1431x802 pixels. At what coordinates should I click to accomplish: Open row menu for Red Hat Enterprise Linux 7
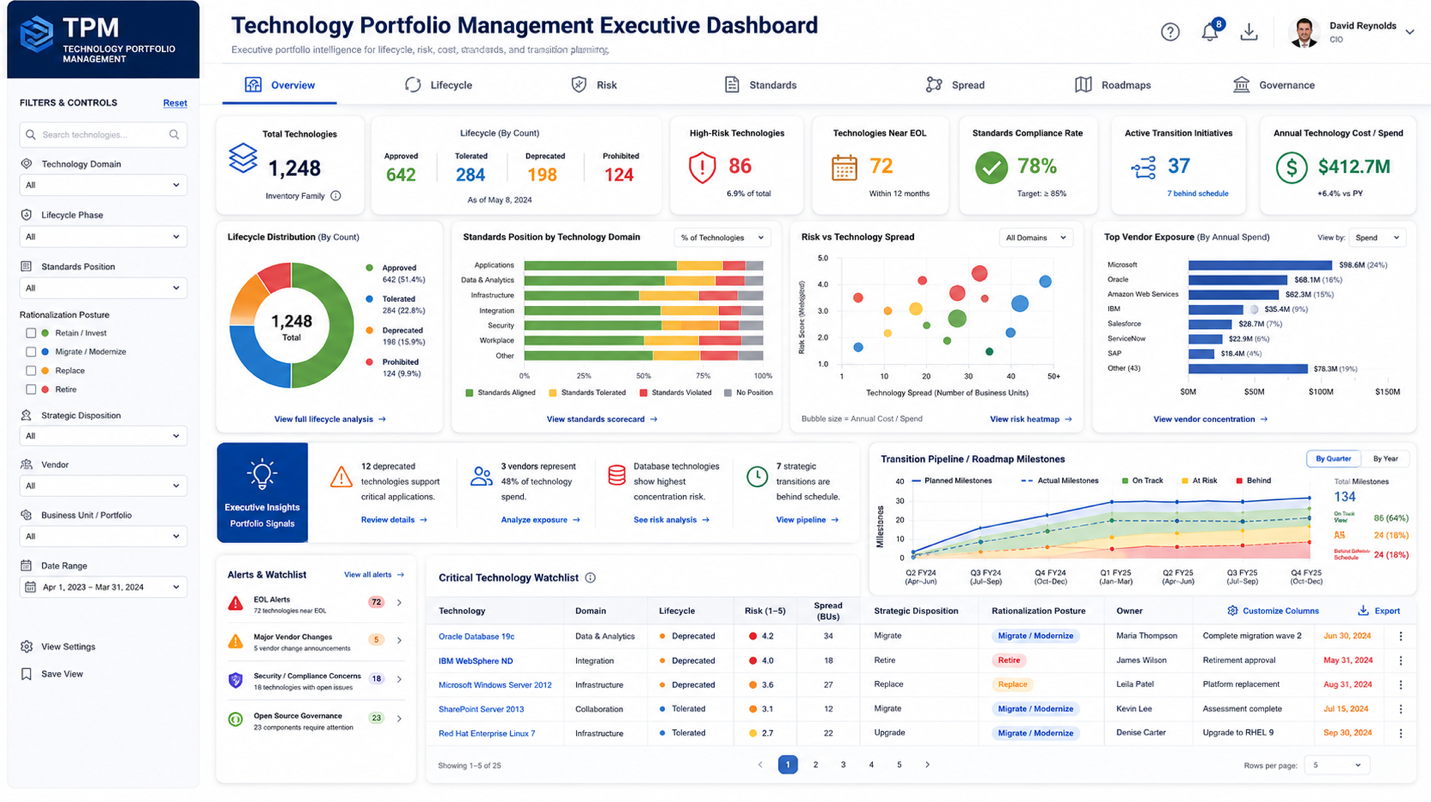(x=1400, y=733)
